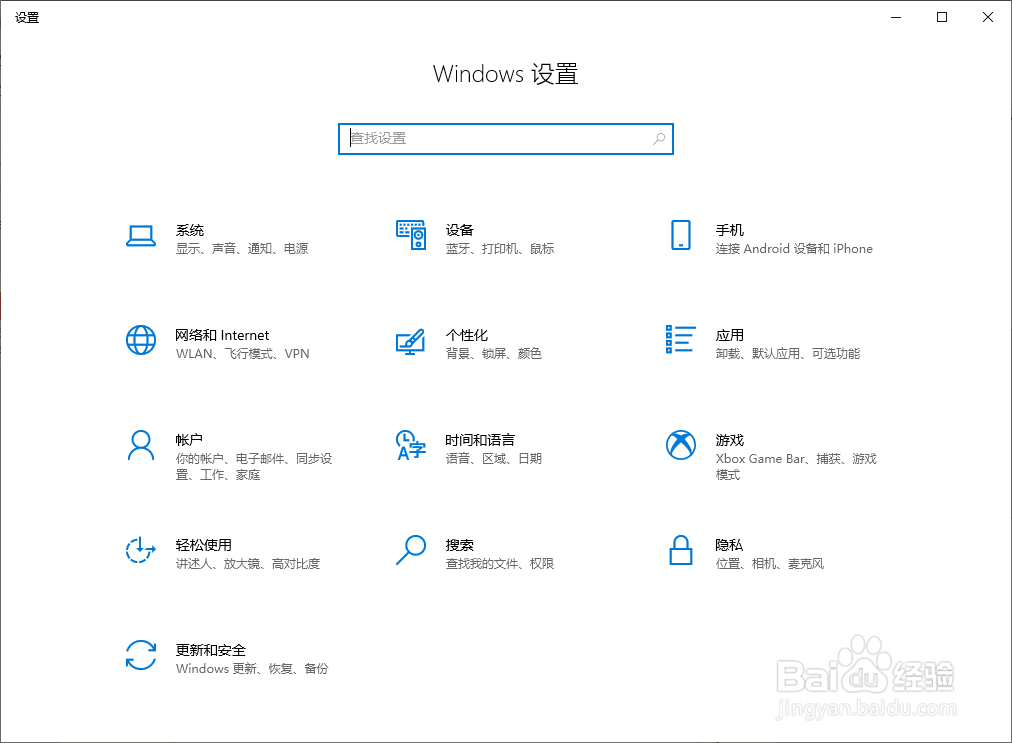
Task: Click text 卸载、默认应用、可选功能
Action: click(787, 354)
